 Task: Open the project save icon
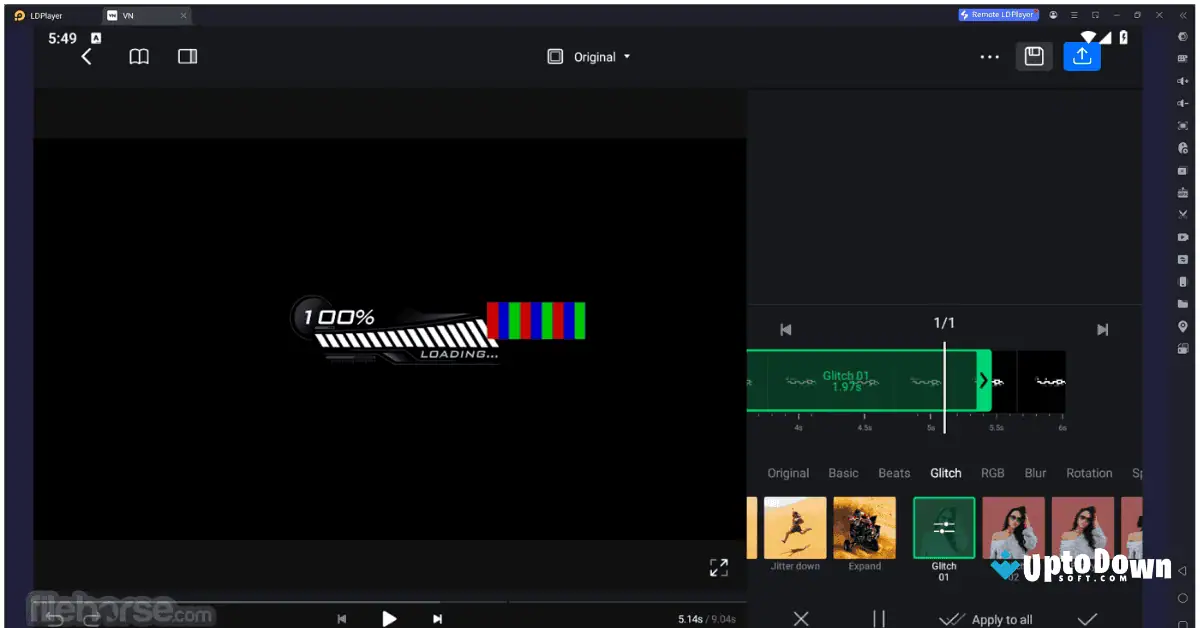pyautogui.click(x=1034, y=56)
